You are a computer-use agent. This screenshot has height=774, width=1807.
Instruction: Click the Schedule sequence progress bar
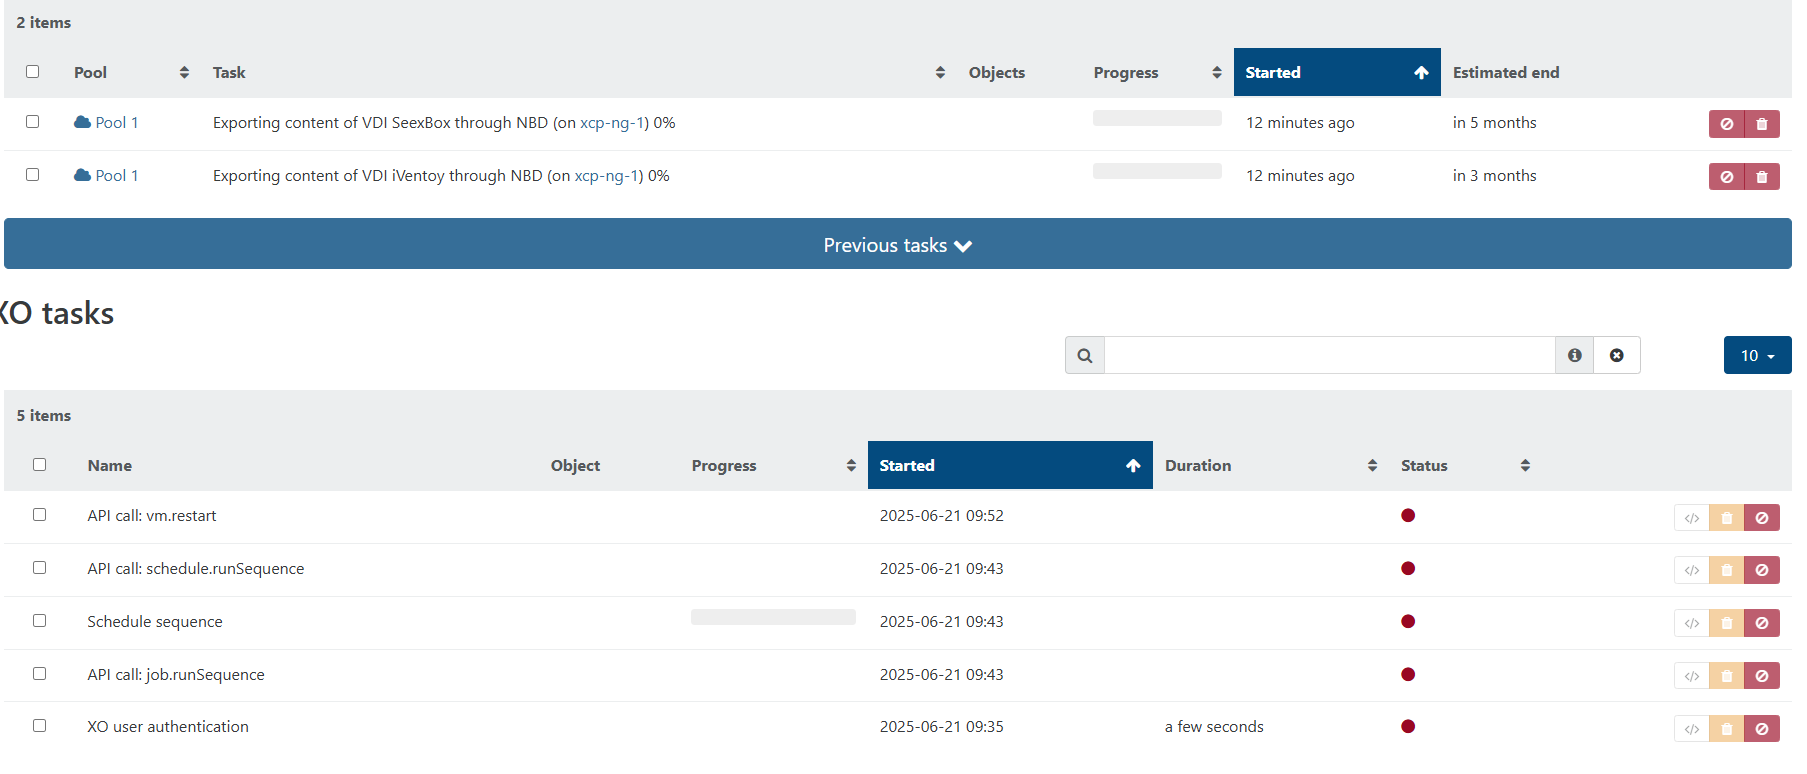click(x=773, y=618)
